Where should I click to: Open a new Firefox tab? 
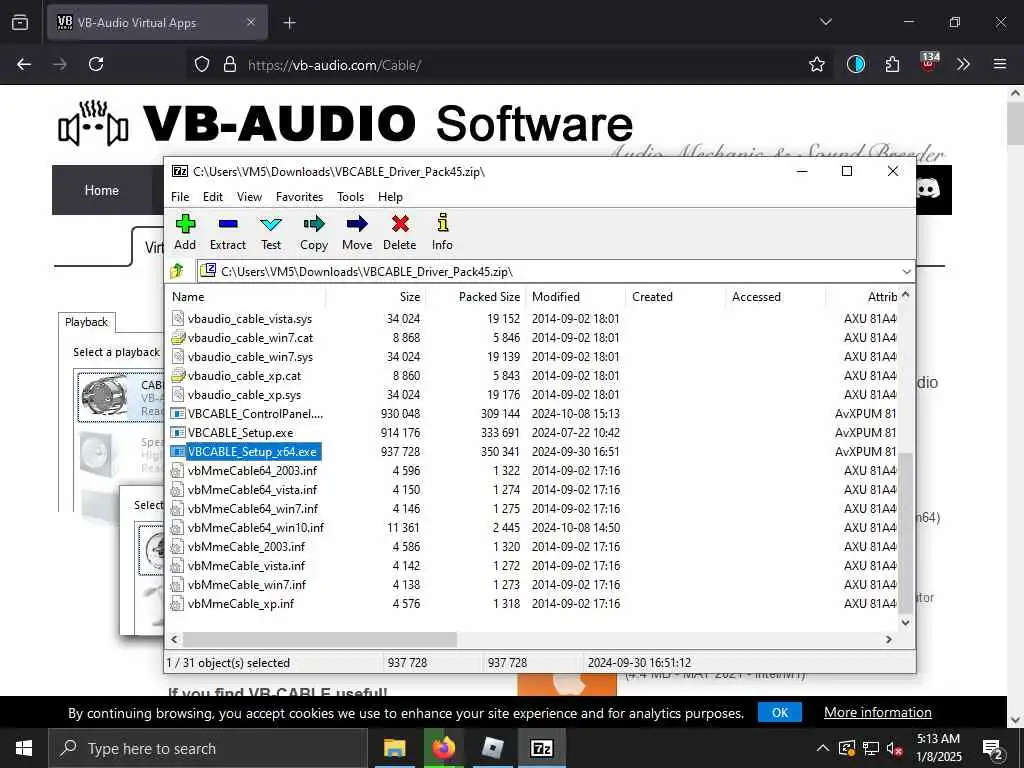(289, 23)
